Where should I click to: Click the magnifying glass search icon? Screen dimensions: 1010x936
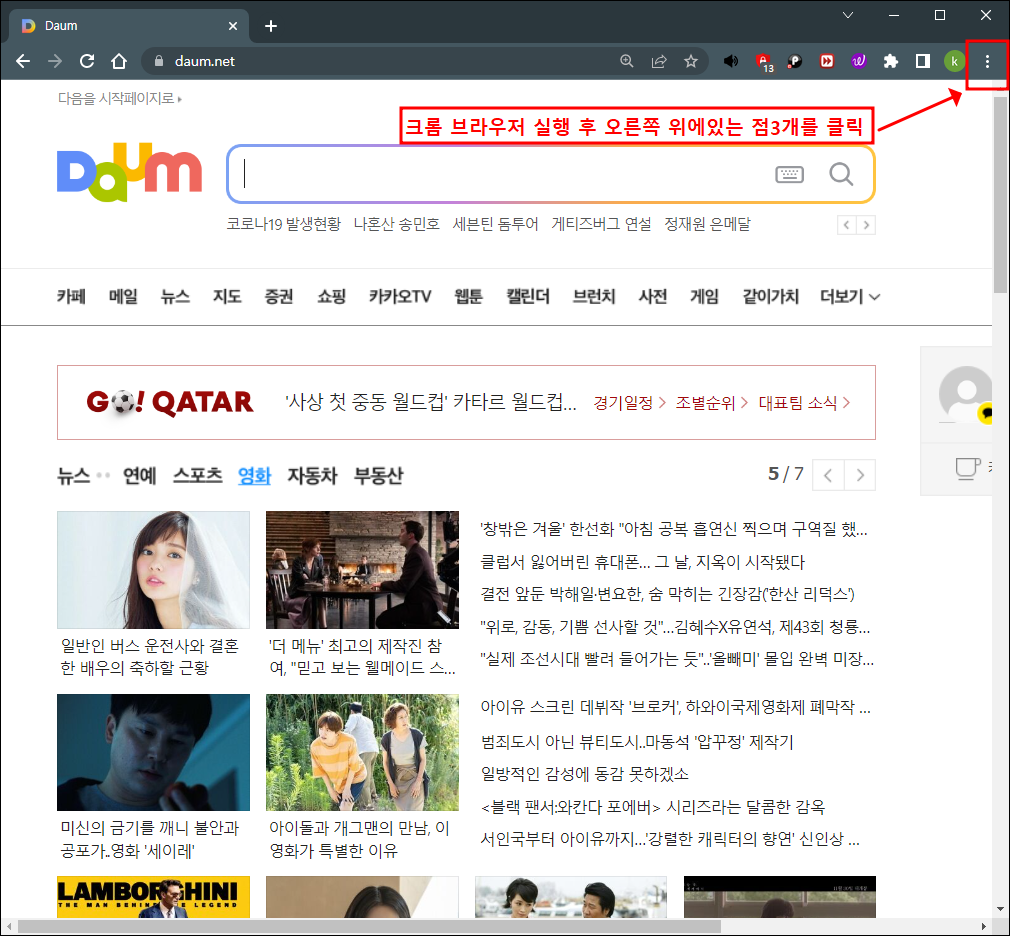[x=841, y=174]
